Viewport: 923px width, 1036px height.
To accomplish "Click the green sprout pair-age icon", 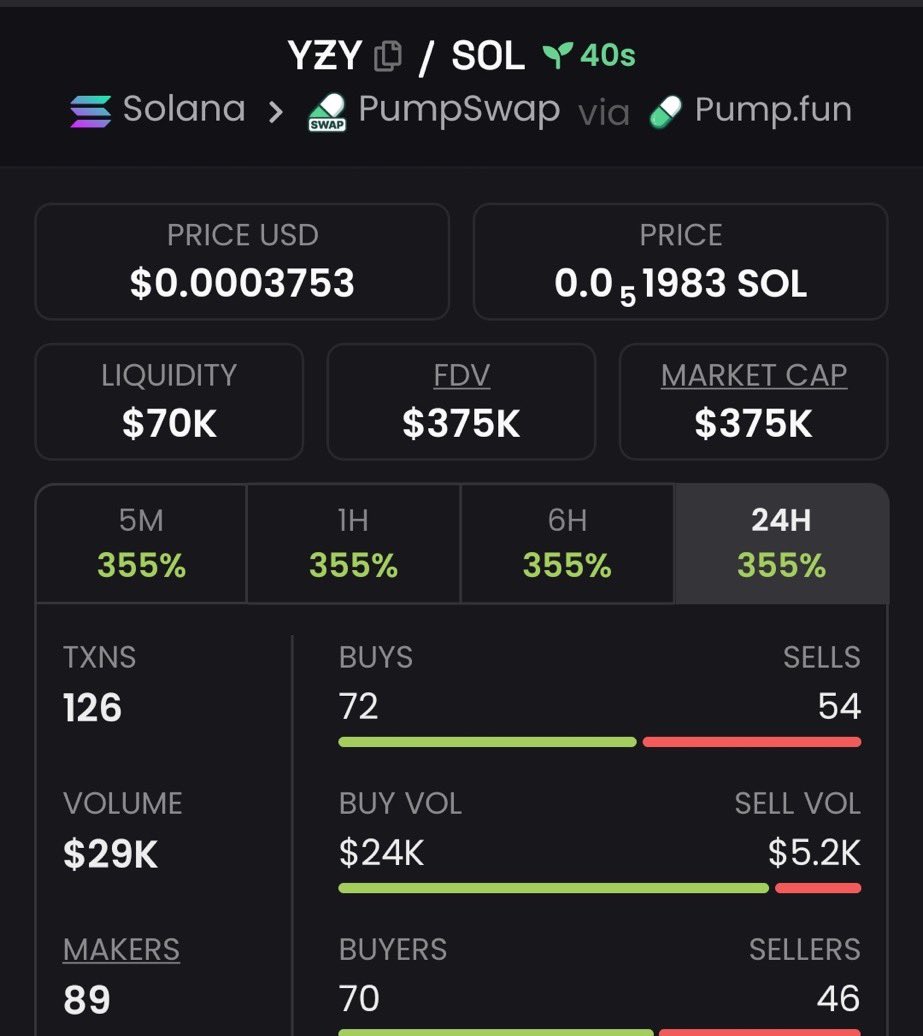I will 558,56.
